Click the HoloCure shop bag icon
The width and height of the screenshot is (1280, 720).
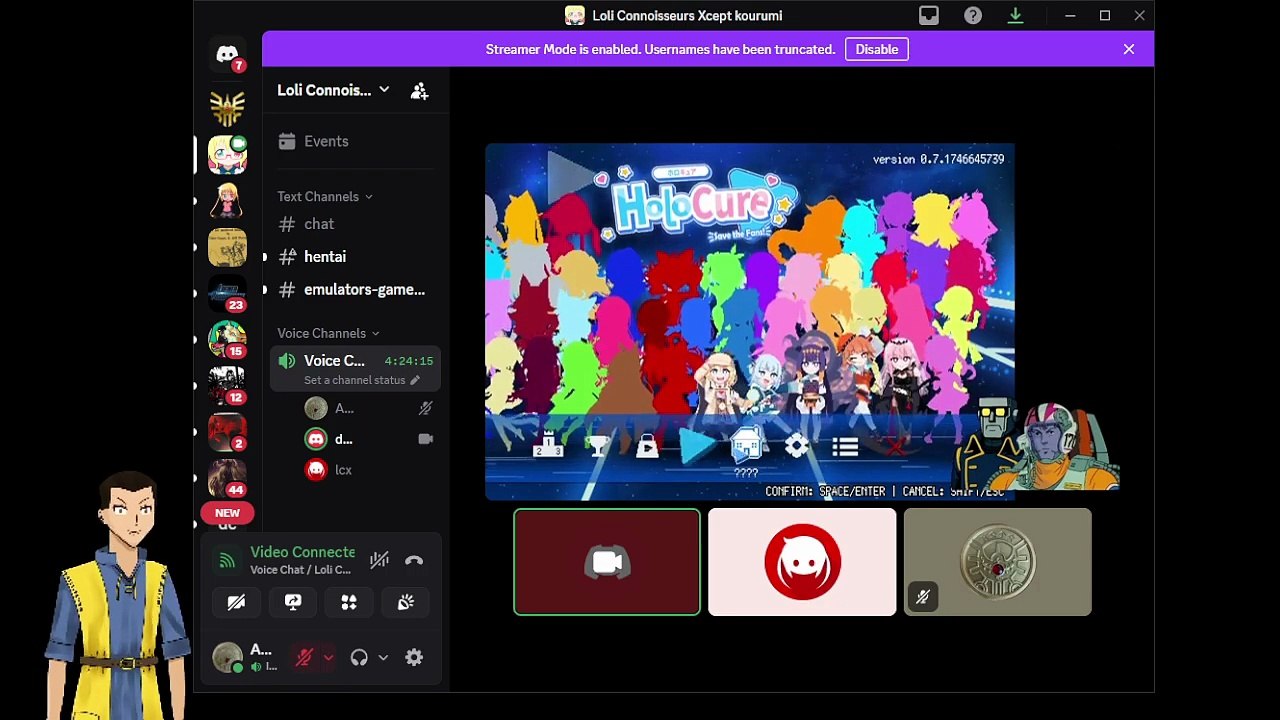(x=647, y=446)
